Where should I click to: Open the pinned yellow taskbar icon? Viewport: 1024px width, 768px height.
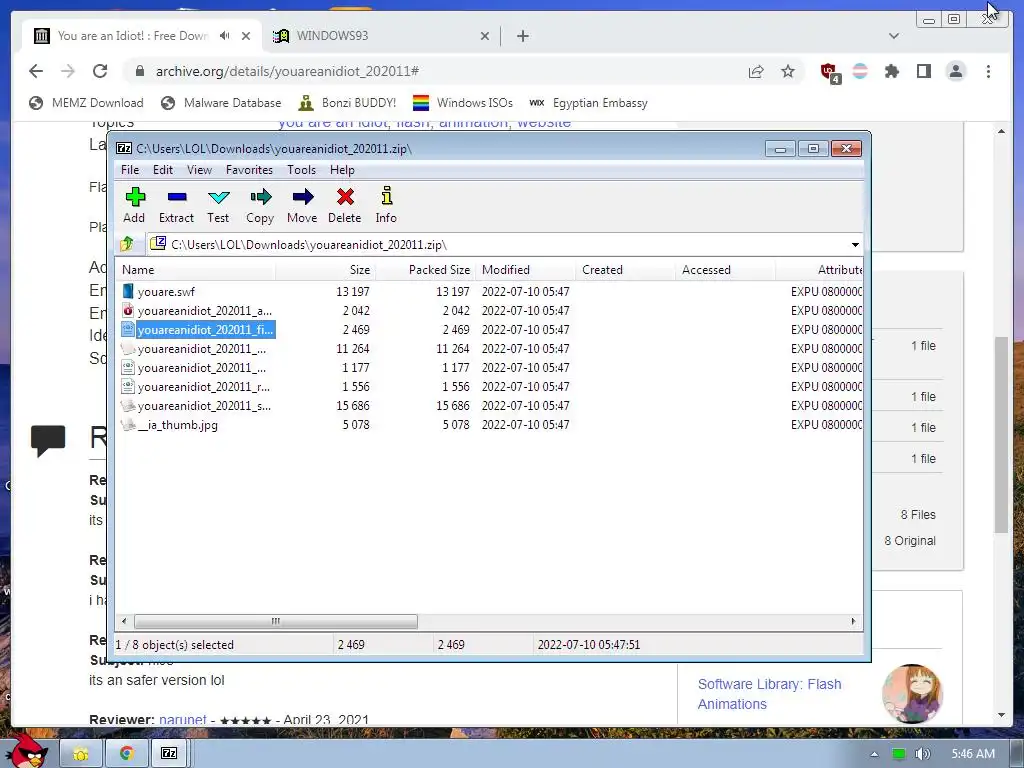point(81,754)
